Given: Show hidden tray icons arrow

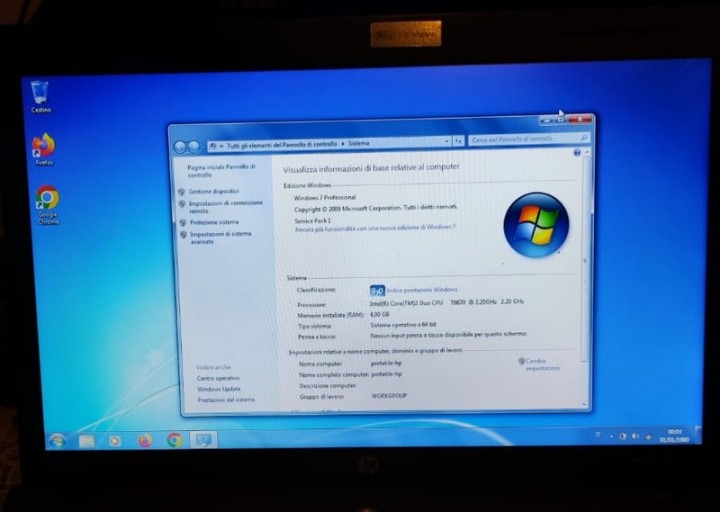Looking at the screenshot, I should pyautogui.click(x=611, y=436).
